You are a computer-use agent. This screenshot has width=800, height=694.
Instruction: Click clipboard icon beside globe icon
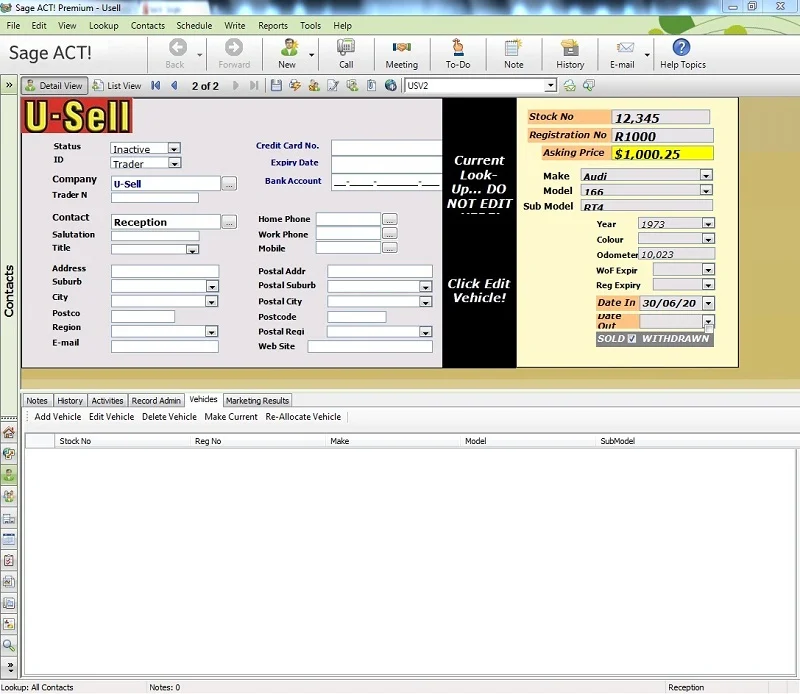tap(371, 86)
